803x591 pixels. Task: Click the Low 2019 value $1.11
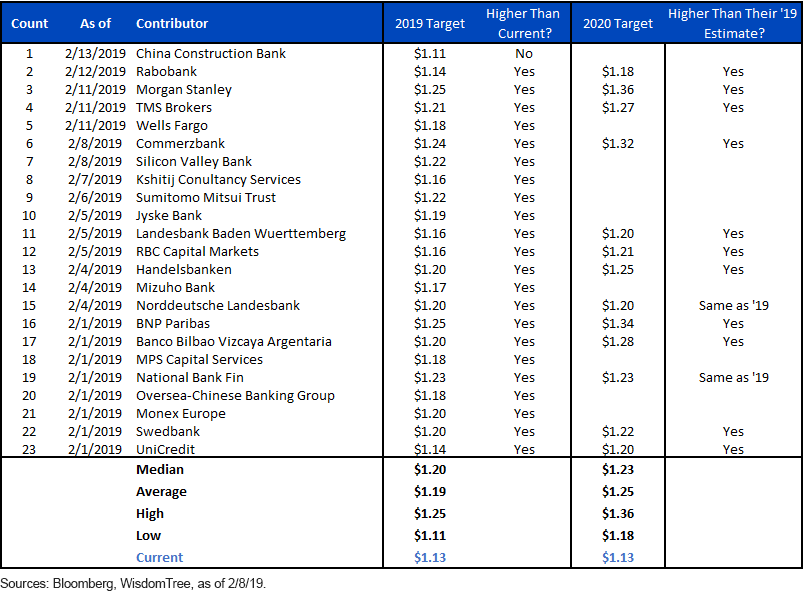(430, 536)
